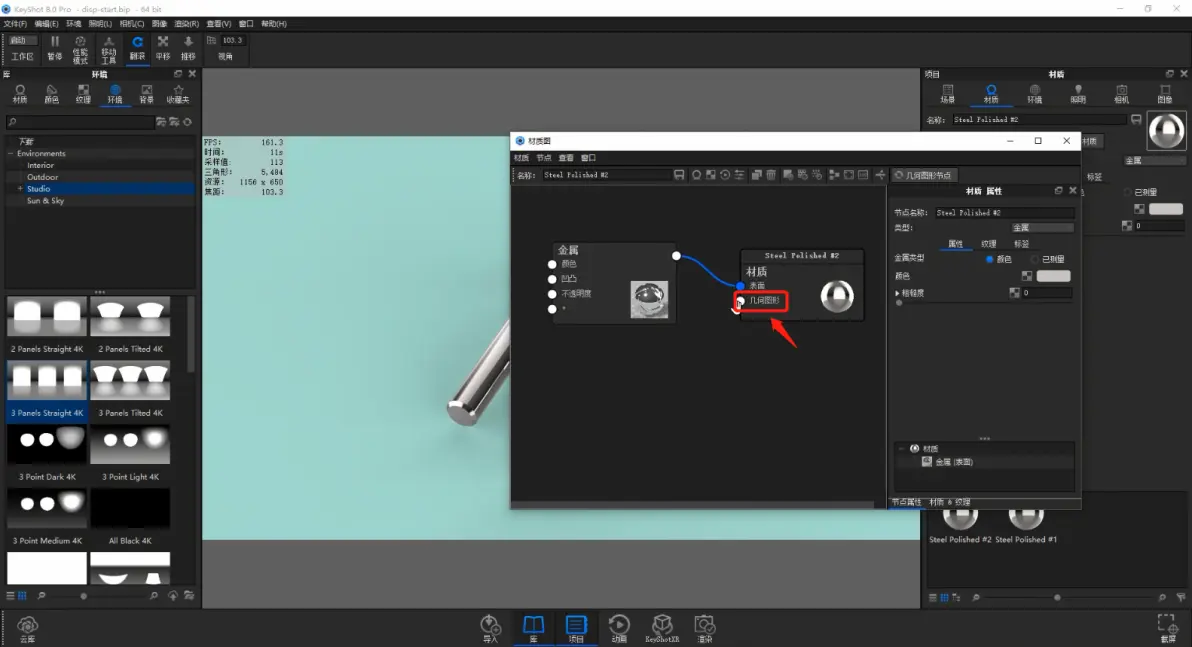Open the Animation panel from bottom bar
Viewport: 1192px width, 647px height.
click(x=619, y=627)
